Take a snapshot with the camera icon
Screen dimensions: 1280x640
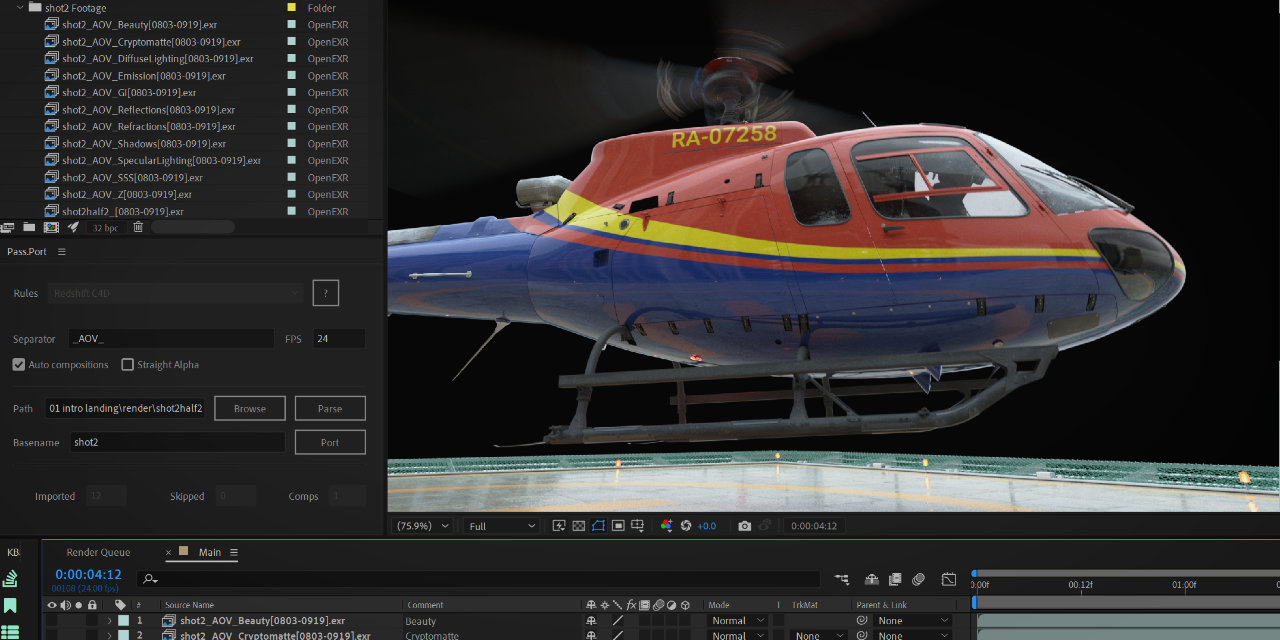(x=744, y=526)
